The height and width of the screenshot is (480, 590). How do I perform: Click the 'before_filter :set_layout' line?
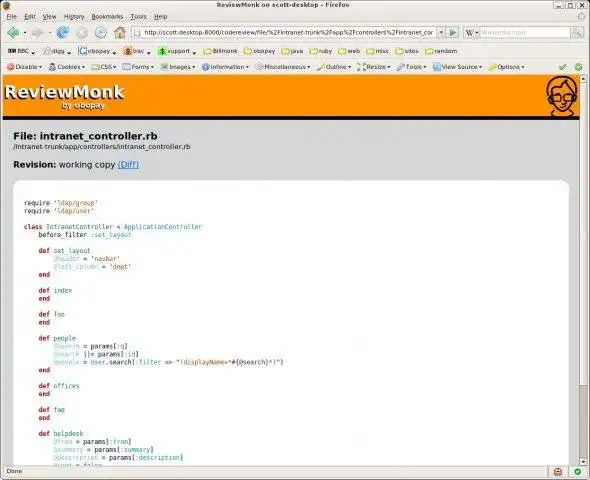pos(85,235)
